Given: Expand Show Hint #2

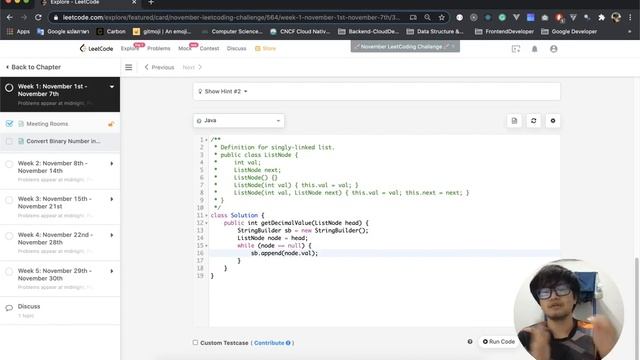Looking at the screenshot, I should coord(223,91).
